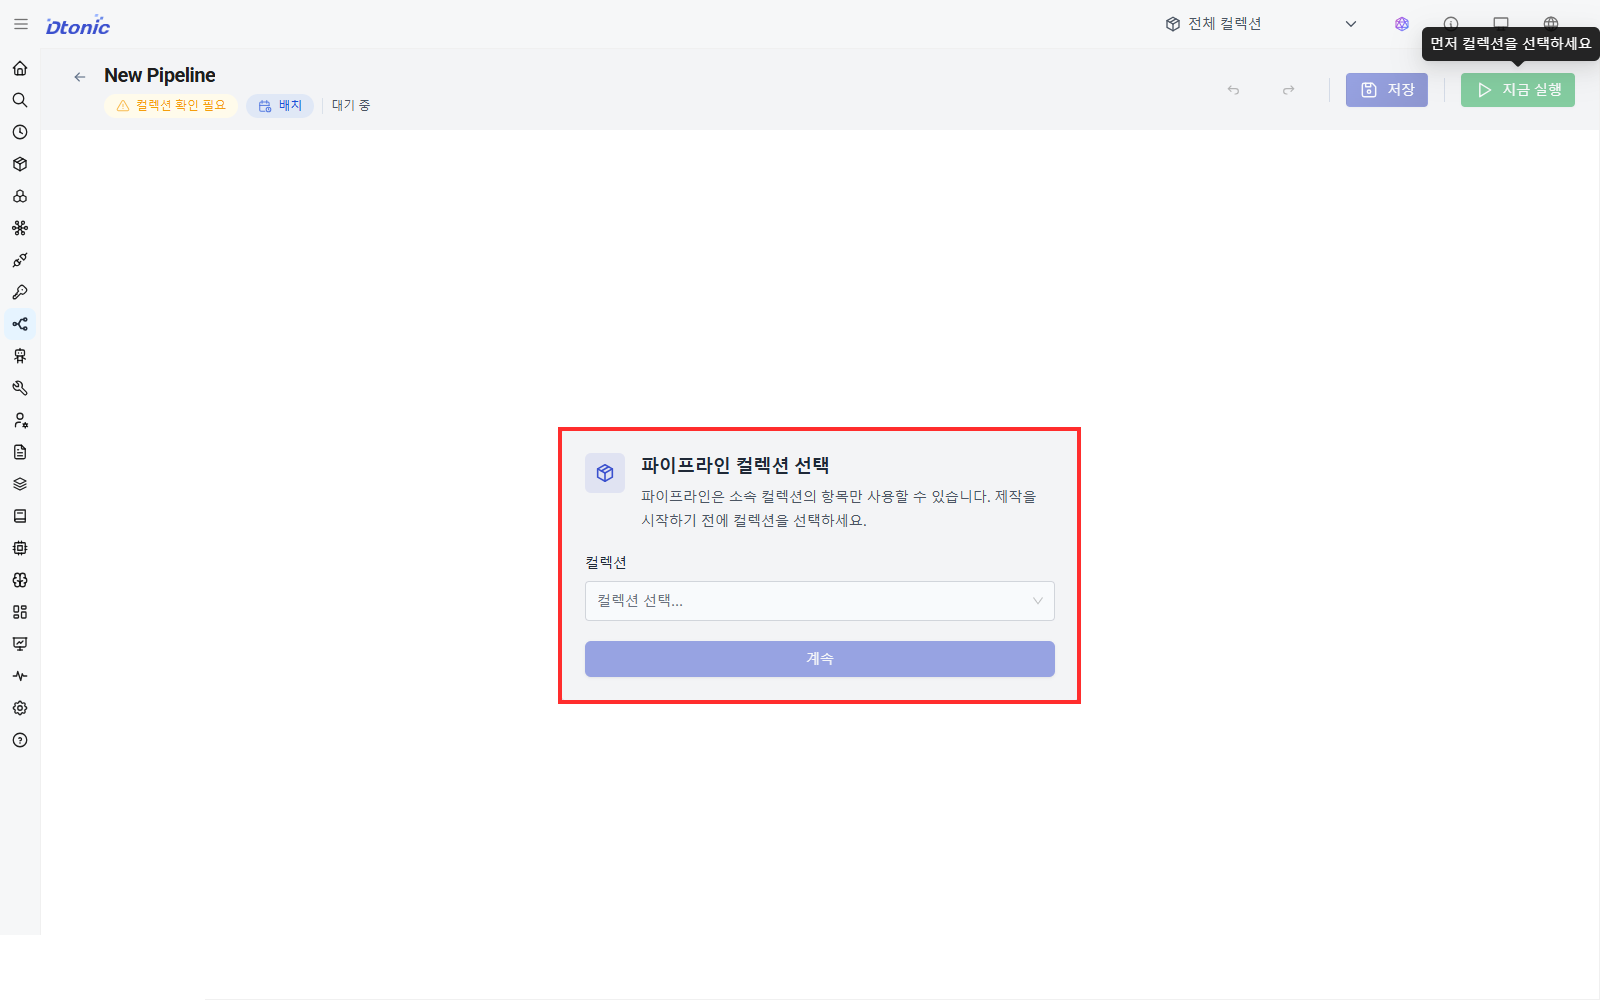This screenshot has height=1000, width=1600.
Task: Click the undo arrow in the toolbar
Action: [1234, 90]
